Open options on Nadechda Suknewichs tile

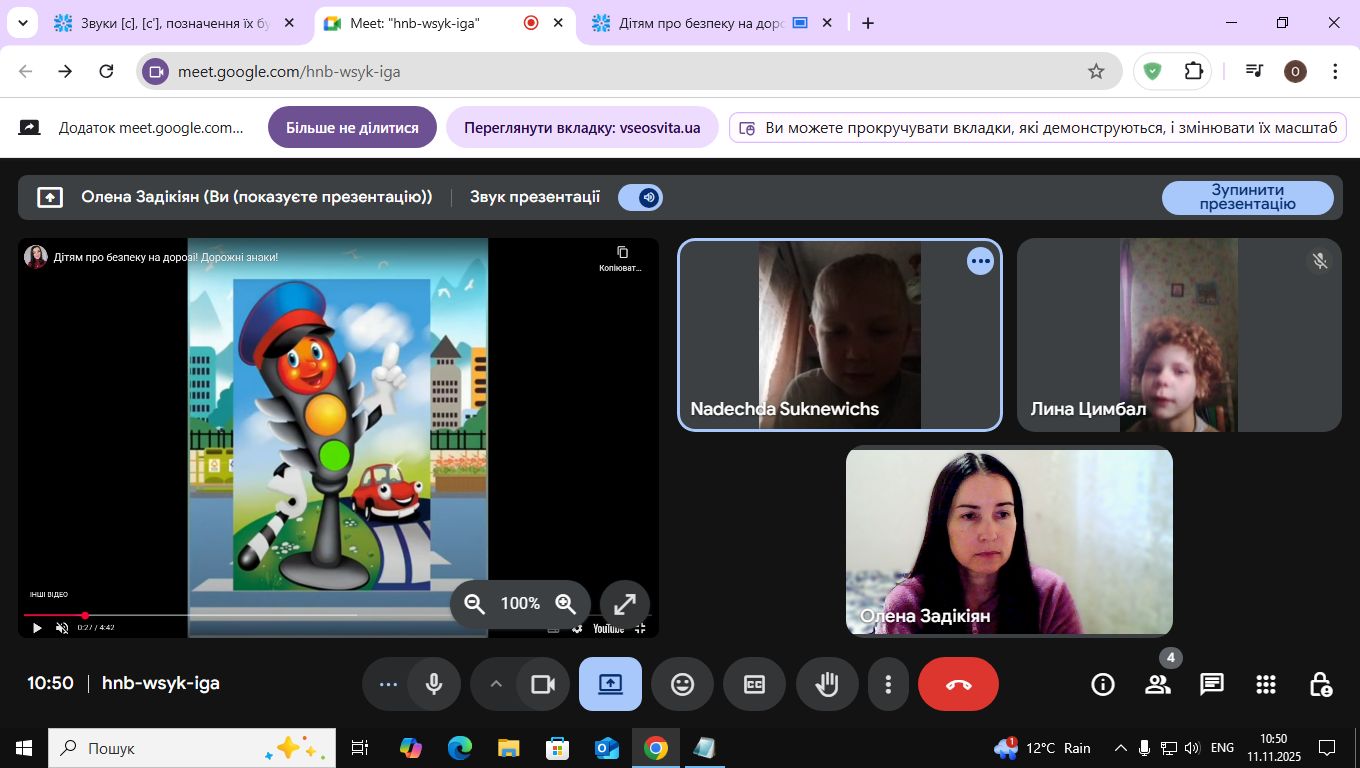pos(980,261)
